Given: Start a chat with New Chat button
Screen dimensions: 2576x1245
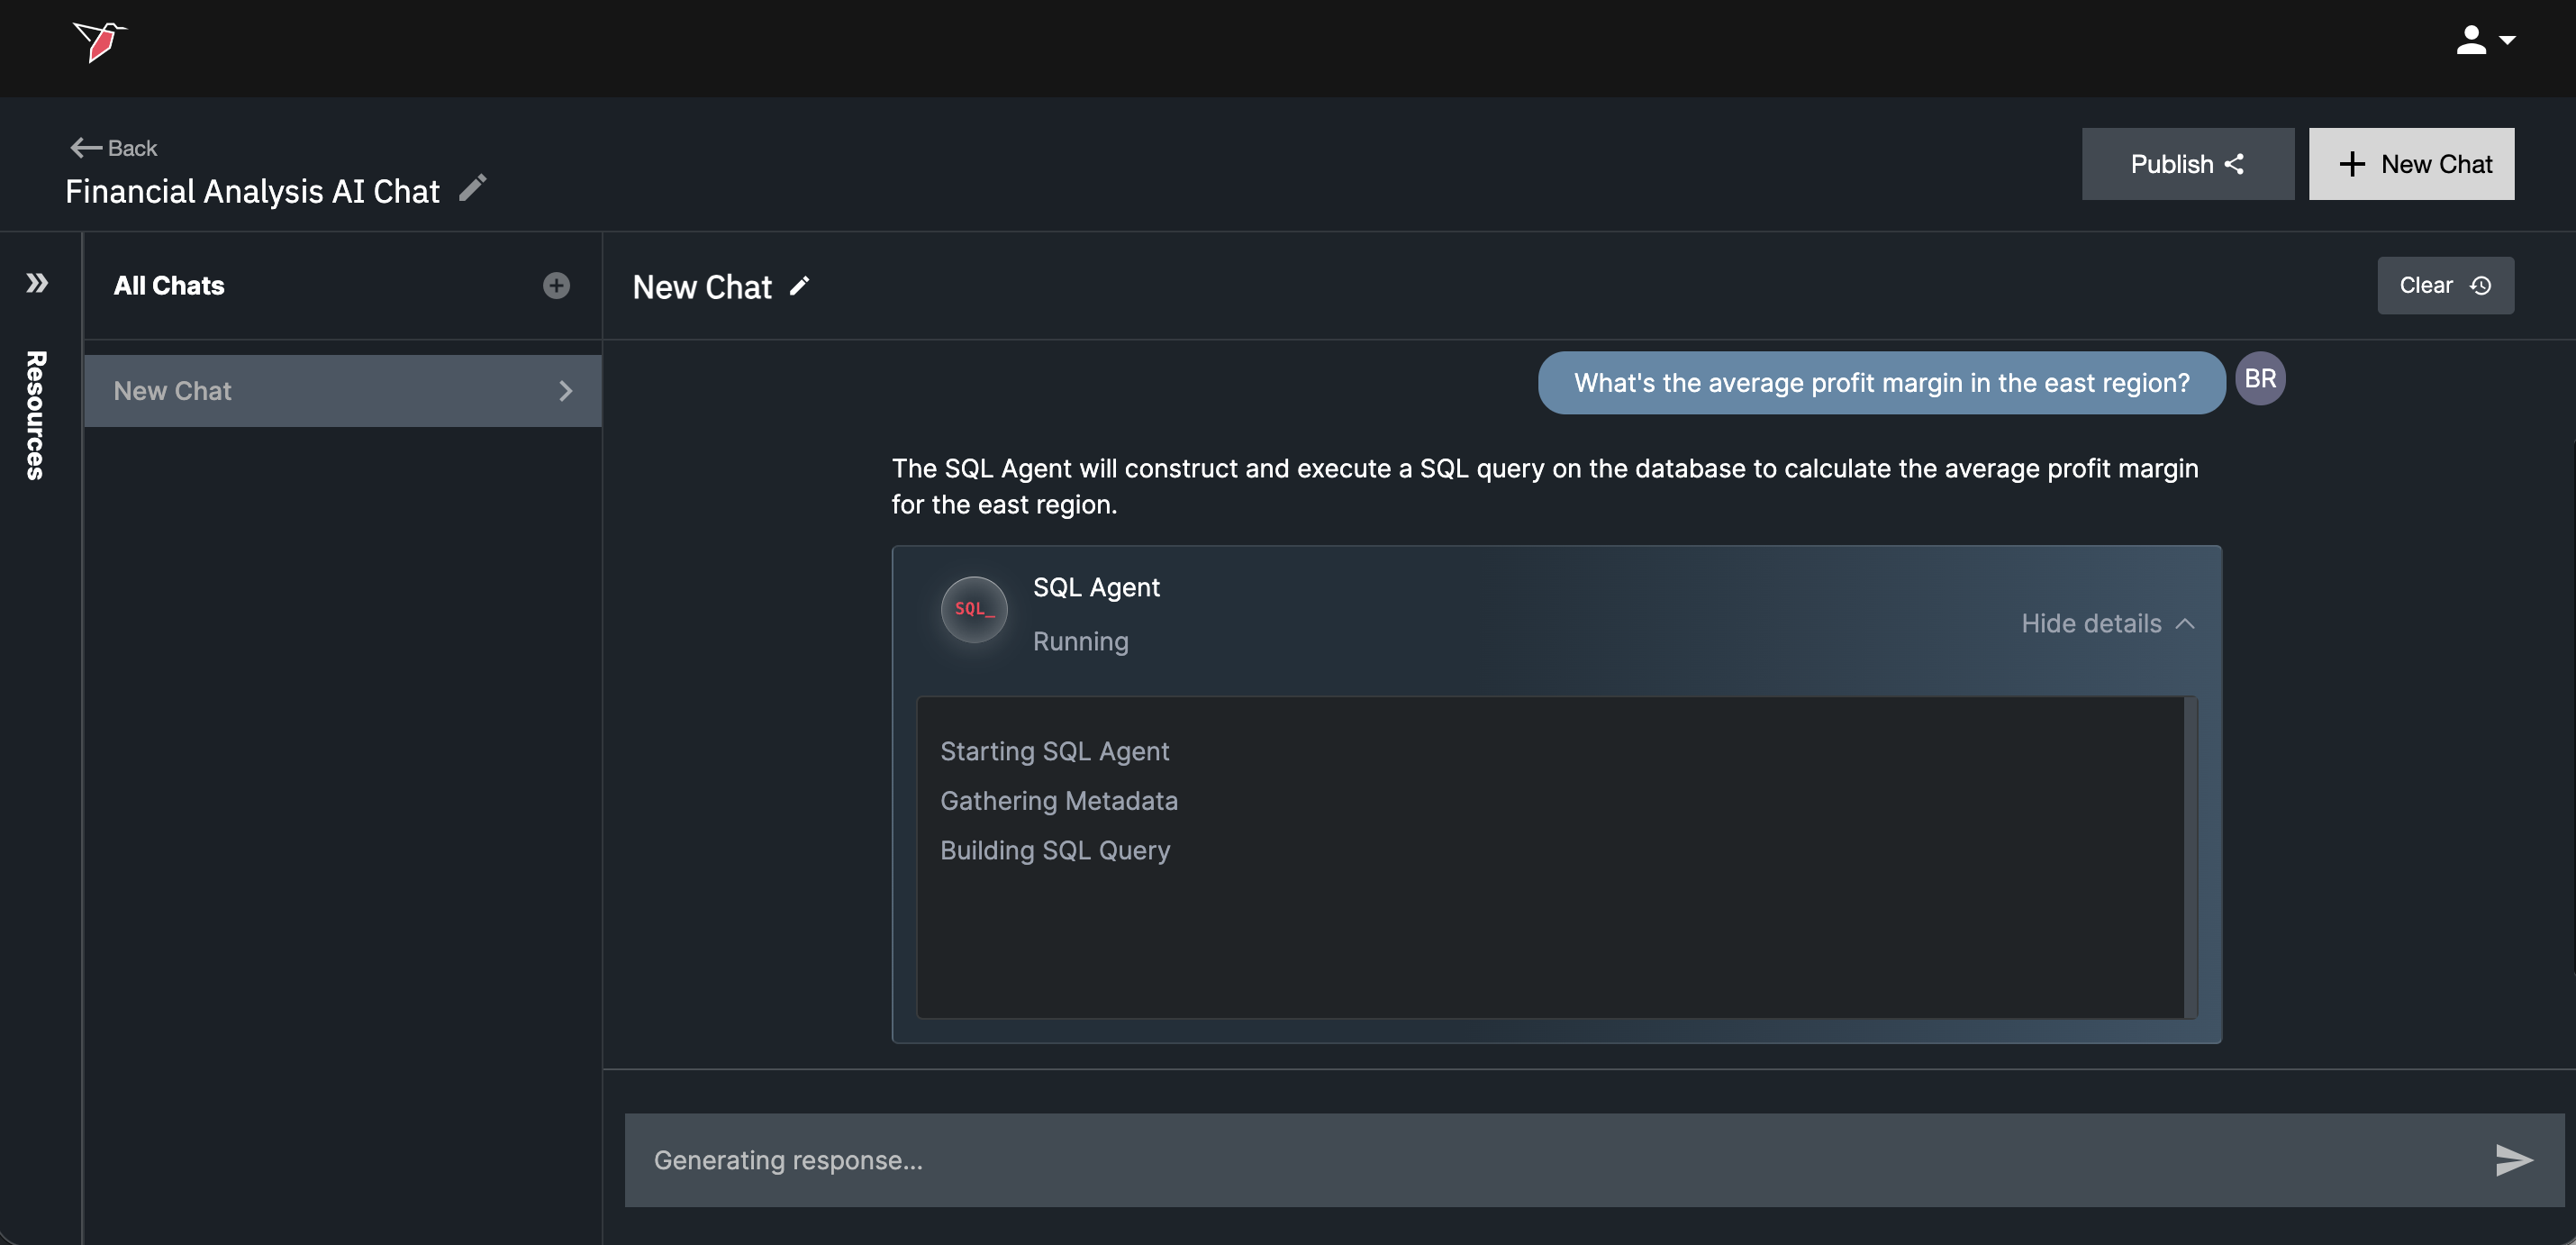Looking at the screenshot, I should tap(2410, 164).
